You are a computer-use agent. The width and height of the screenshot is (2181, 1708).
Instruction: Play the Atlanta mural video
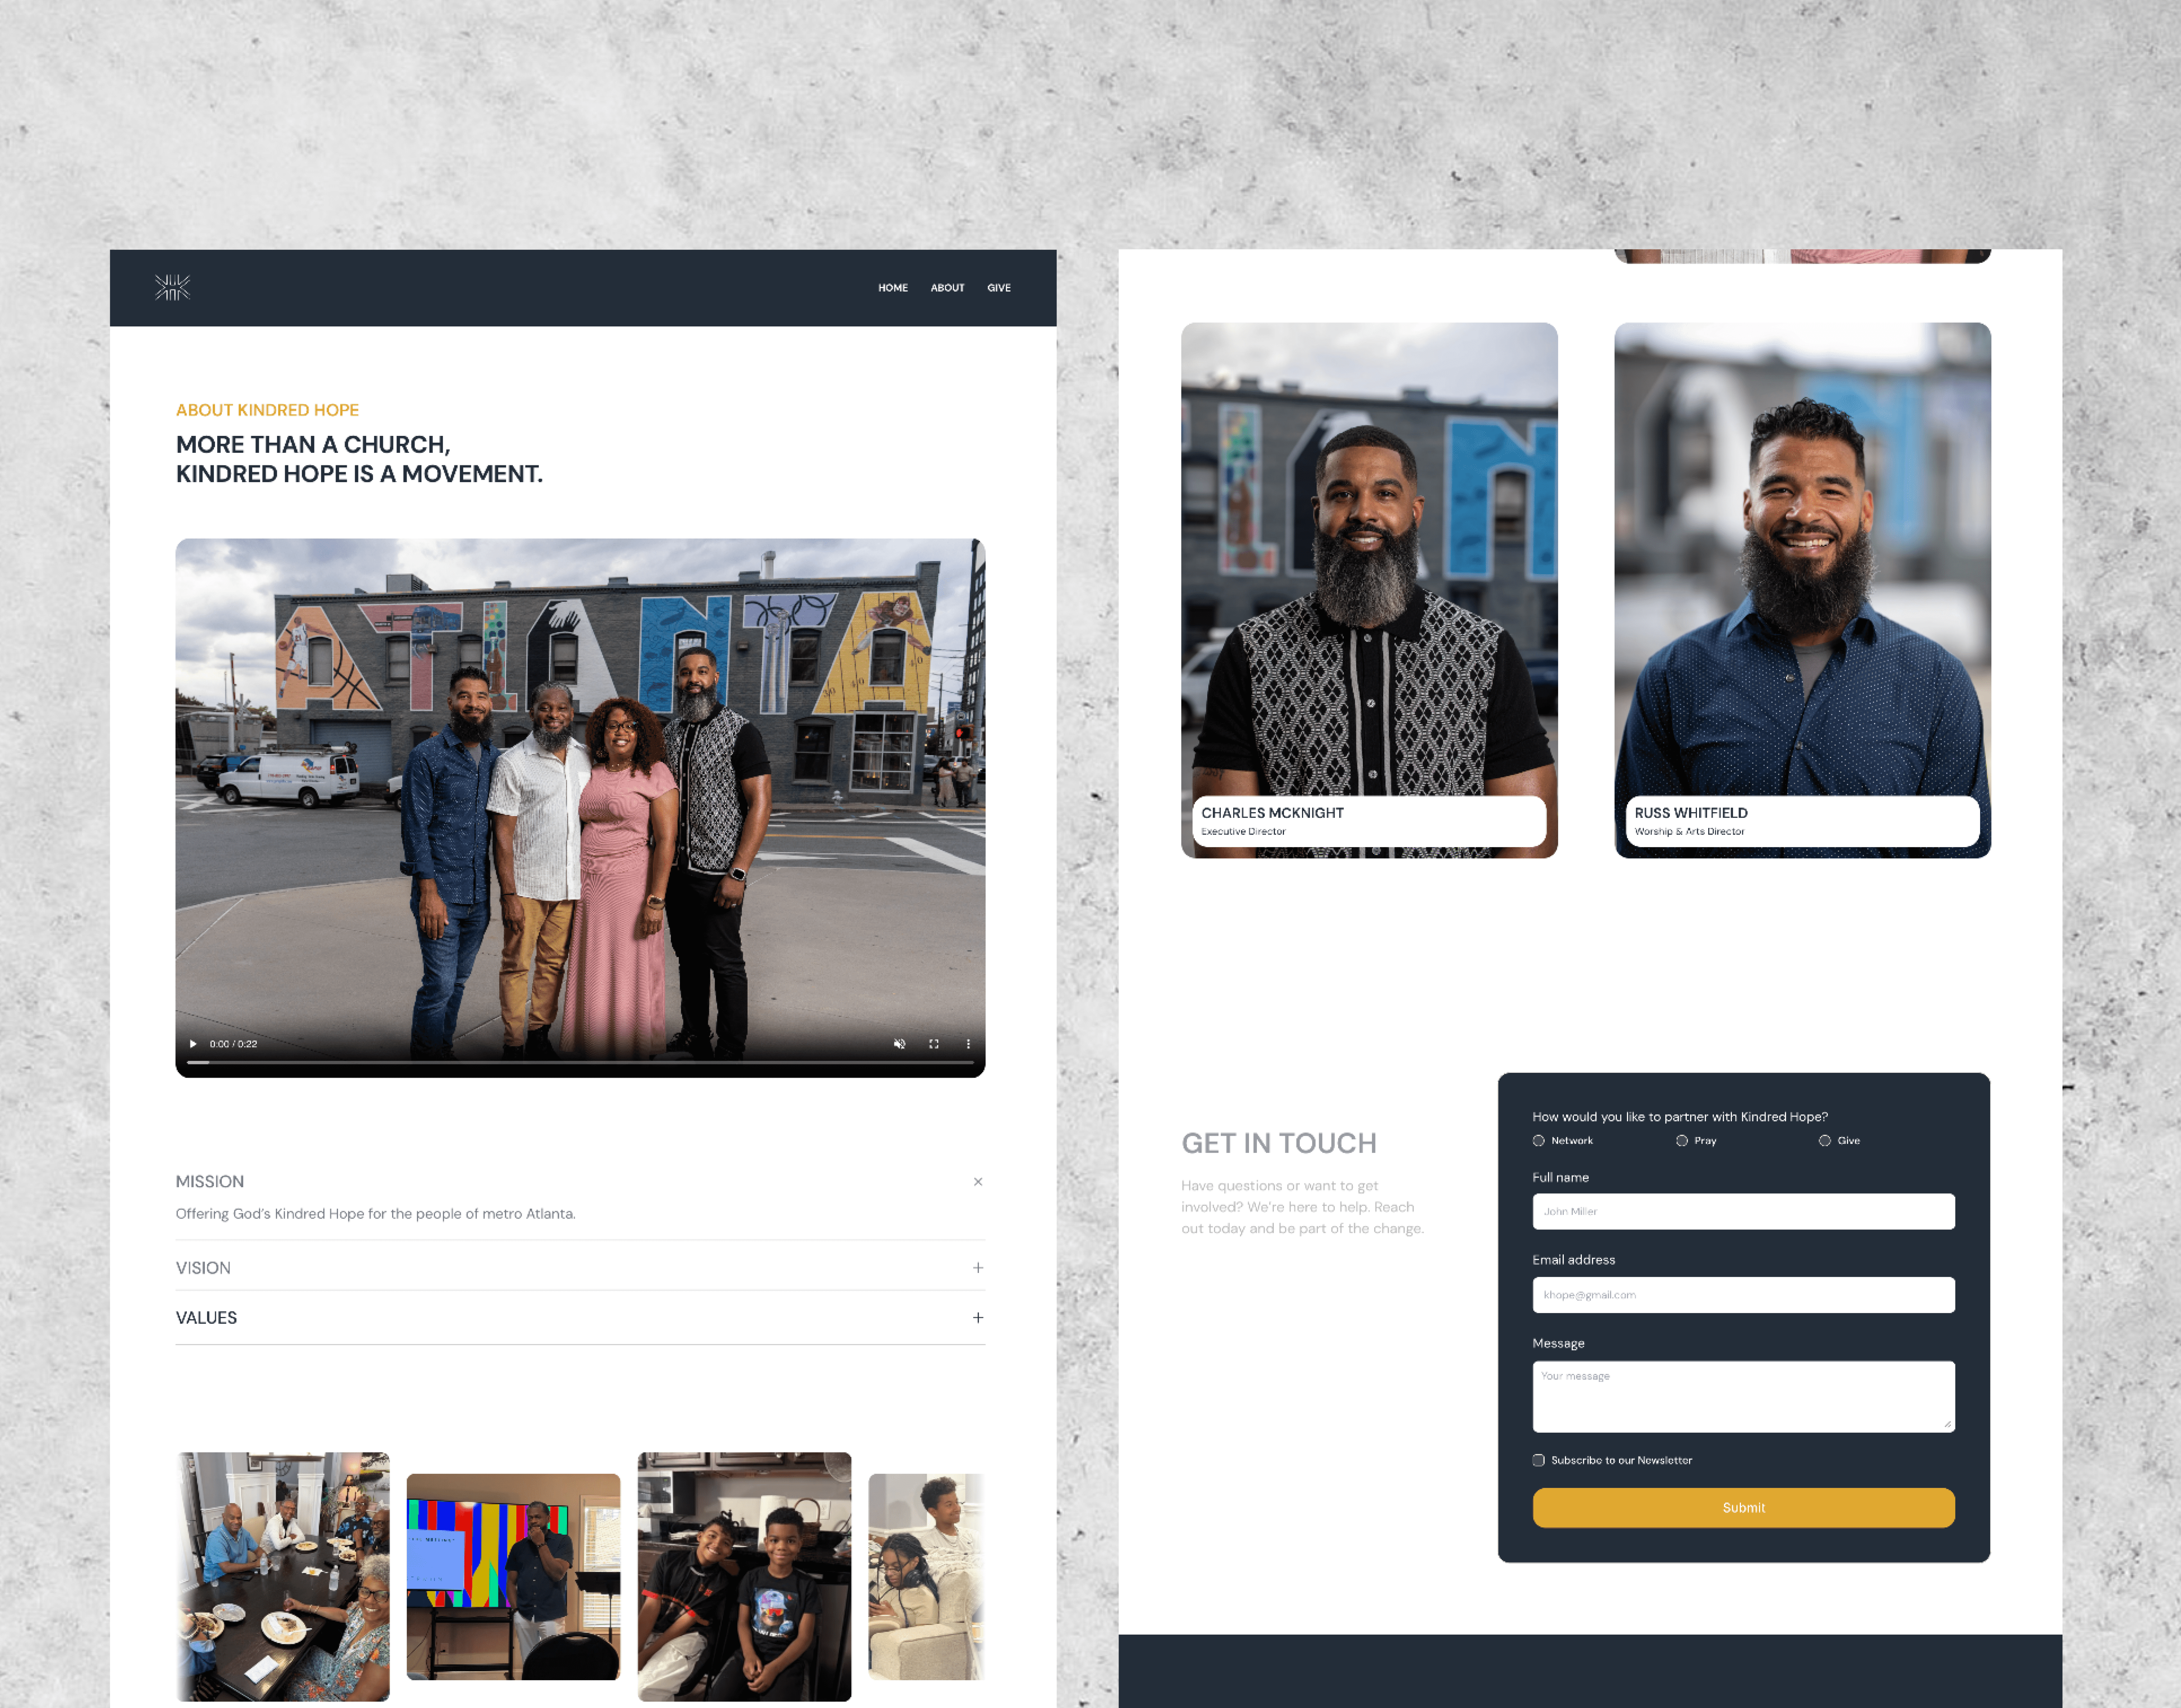(193, 1044)
